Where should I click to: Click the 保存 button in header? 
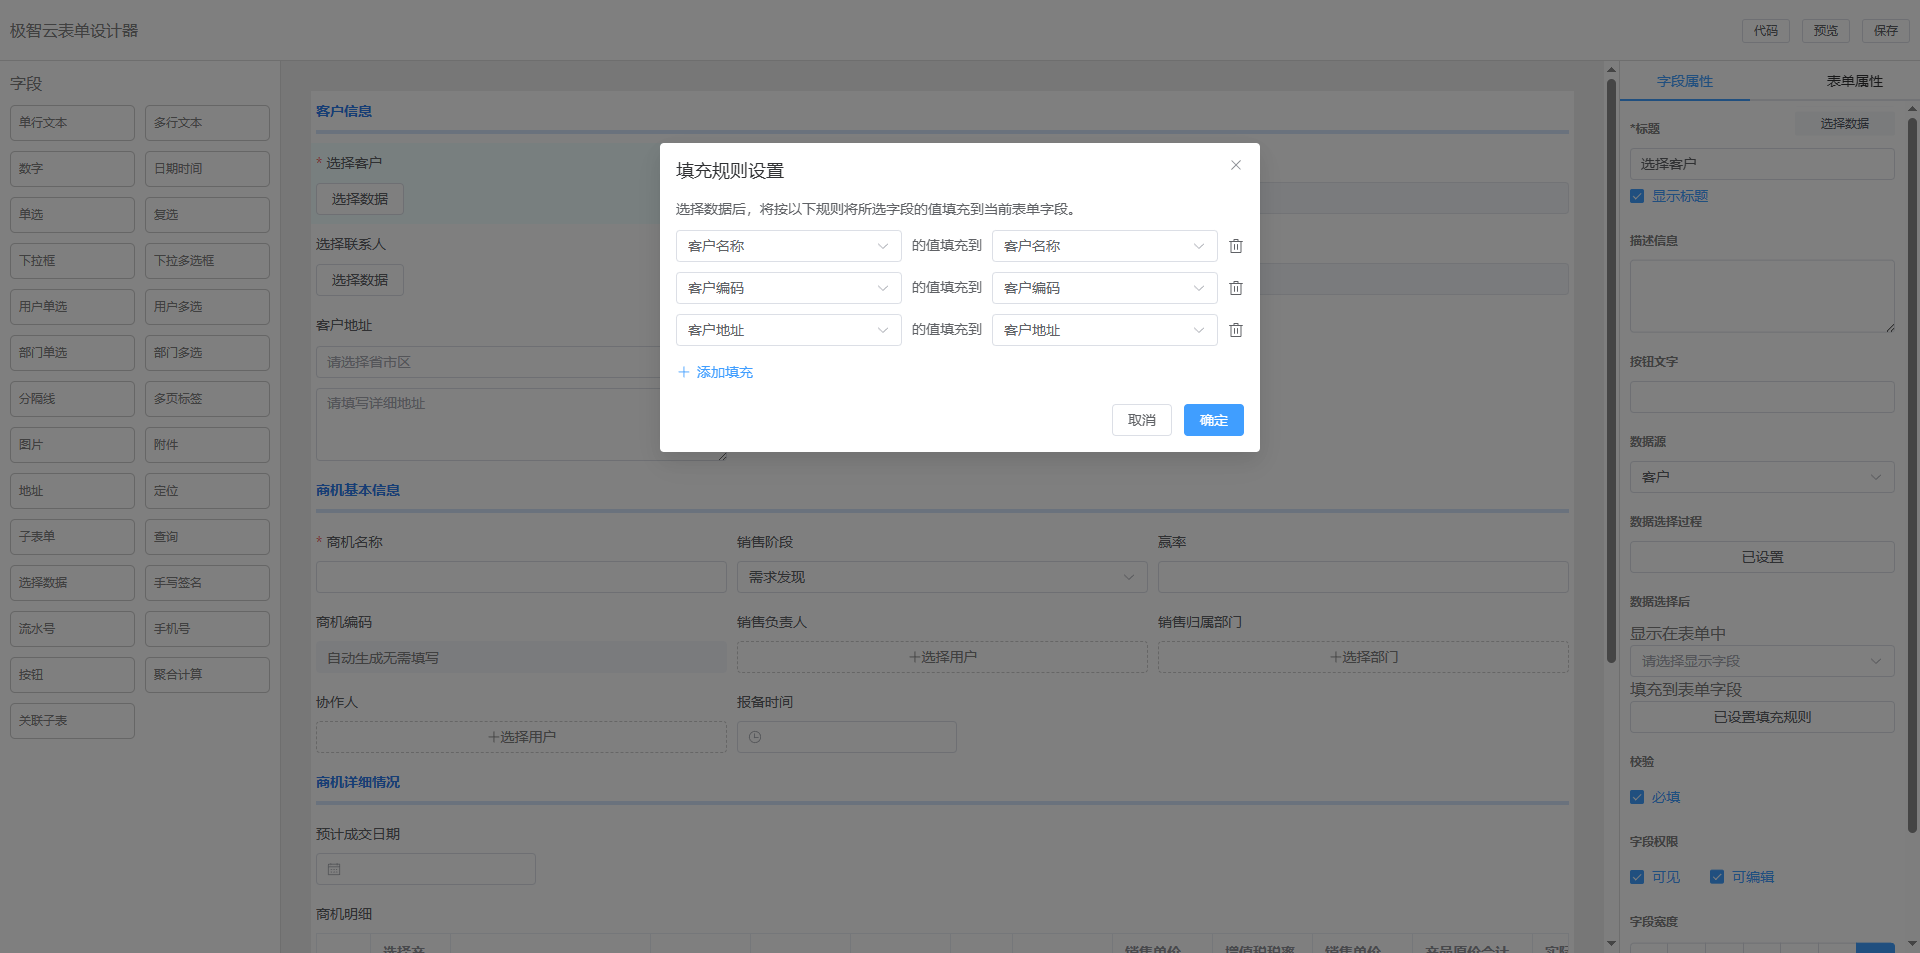point(1885,31)
